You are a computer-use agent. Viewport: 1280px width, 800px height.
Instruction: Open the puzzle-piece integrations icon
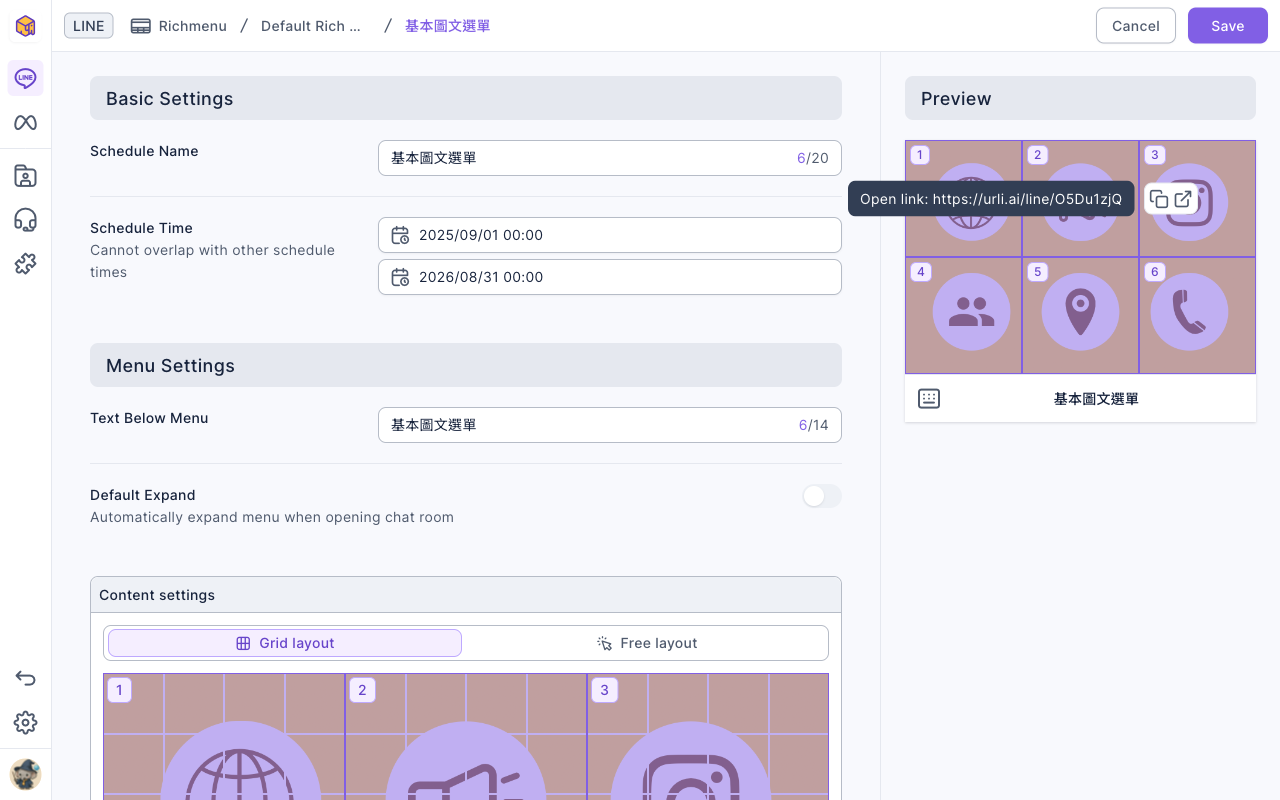click(x=25, y=264)
